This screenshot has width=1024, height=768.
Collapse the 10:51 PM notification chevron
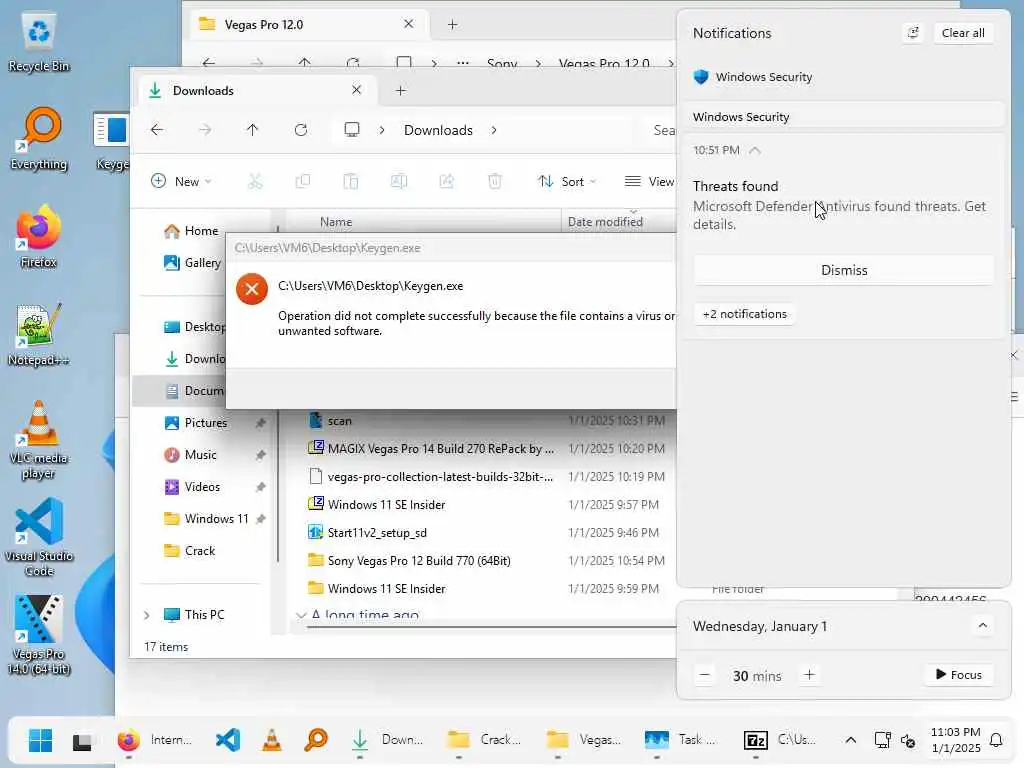[755, 150]
